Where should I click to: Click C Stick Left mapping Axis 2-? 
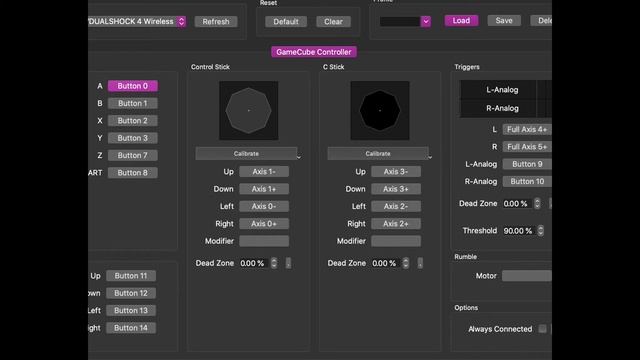point(396,206)
